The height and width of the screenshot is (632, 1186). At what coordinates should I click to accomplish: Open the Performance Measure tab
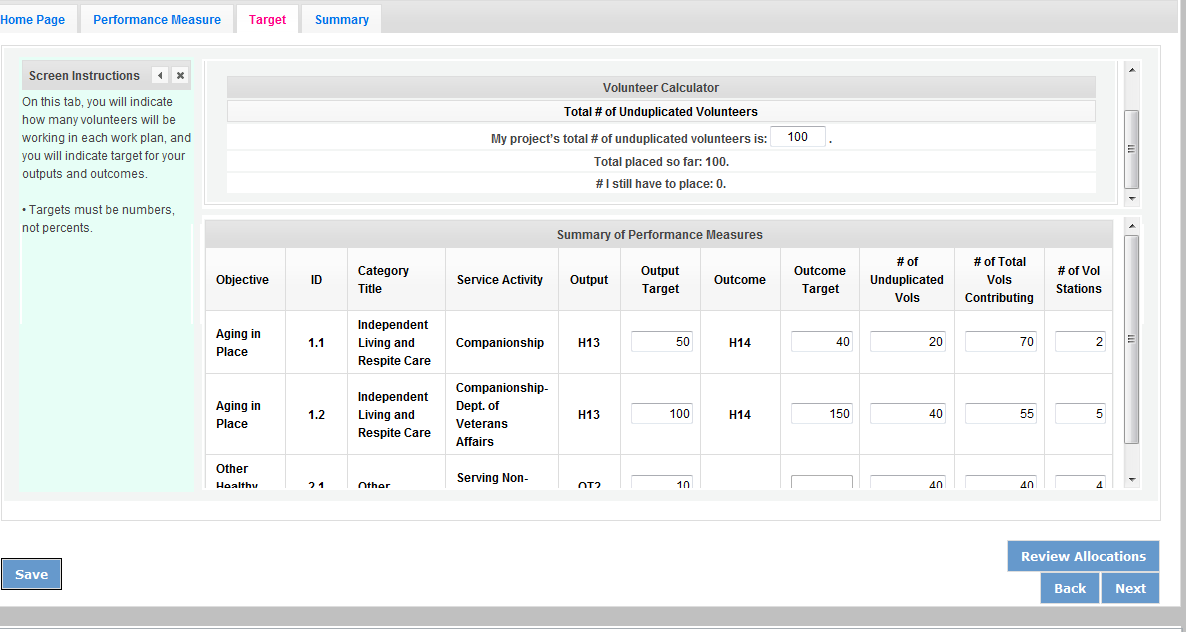(157, 20)
